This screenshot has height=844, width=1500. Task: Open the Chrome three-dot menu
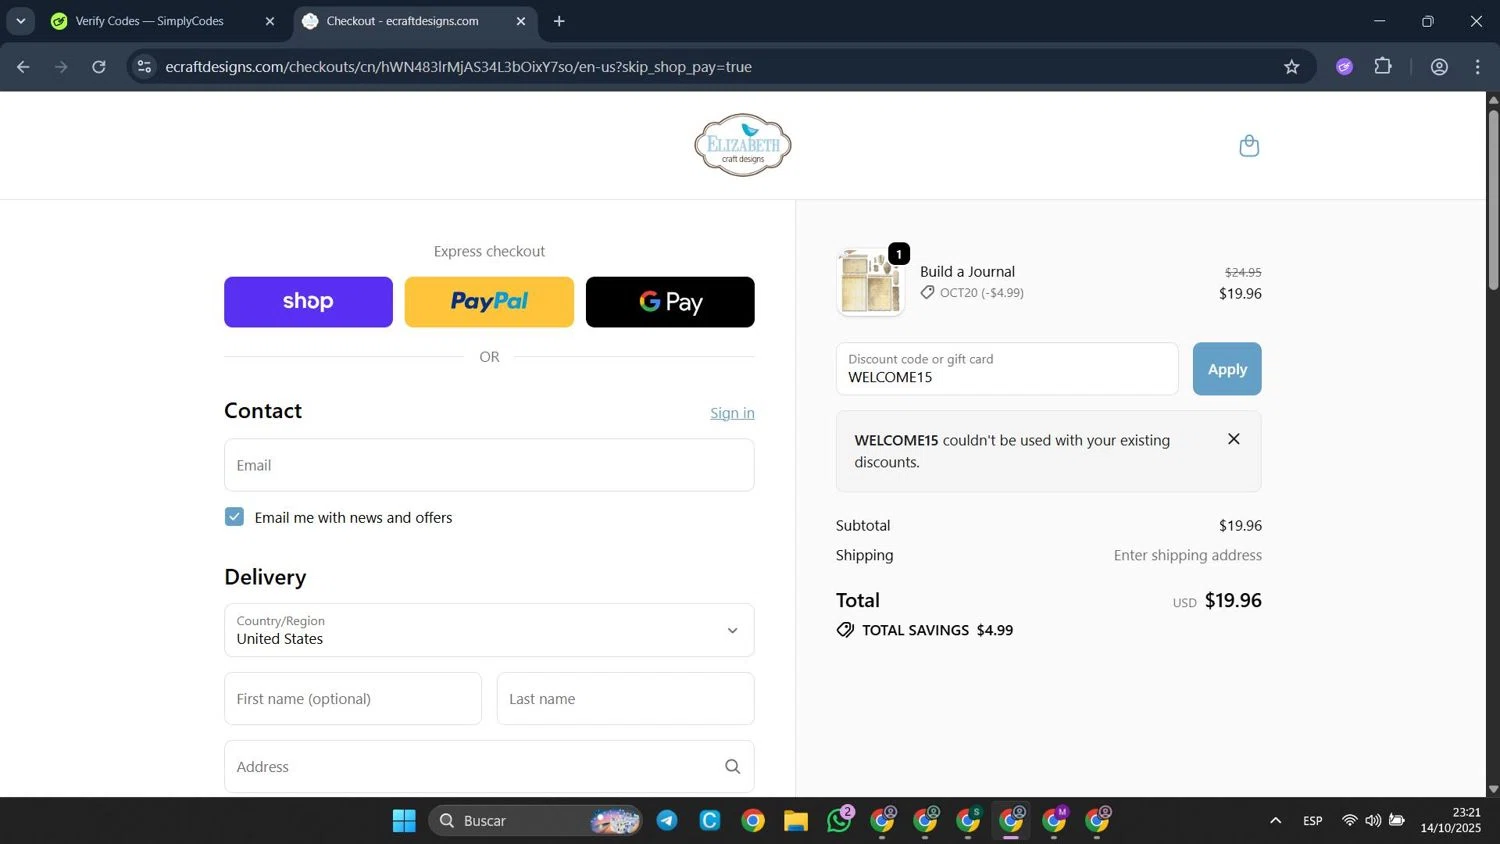click(x=1478, y=67)
